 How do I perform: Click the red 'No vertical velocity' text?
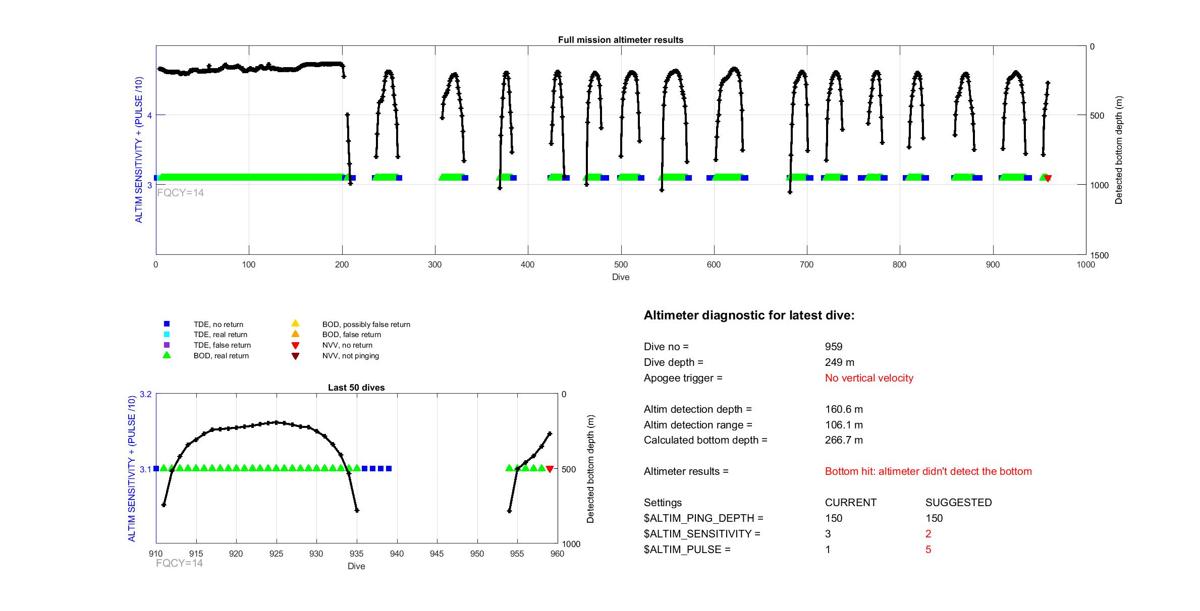tap(869, 378)
